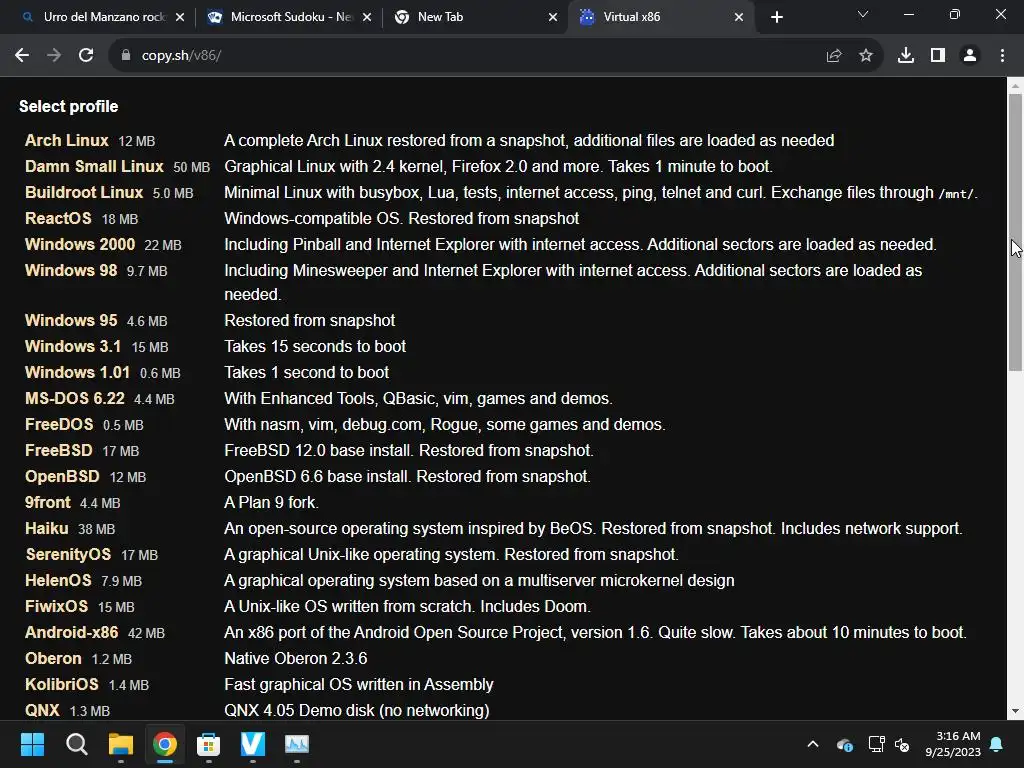Image resolution: width=1024 pixels, height=768 pixels.
Task: Open the blue V app in taskbar
Action: [x=253, y=744]
